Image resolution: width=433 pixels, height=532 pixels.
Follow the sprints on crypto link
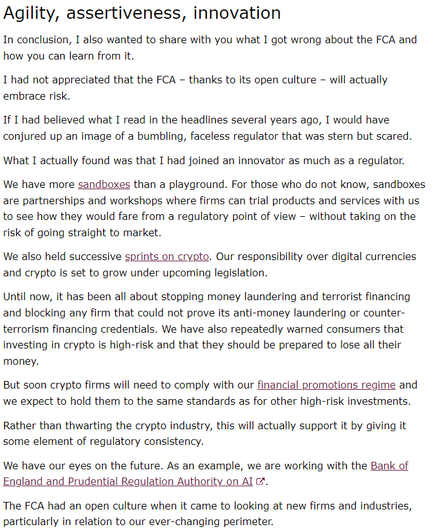[167, 256]
